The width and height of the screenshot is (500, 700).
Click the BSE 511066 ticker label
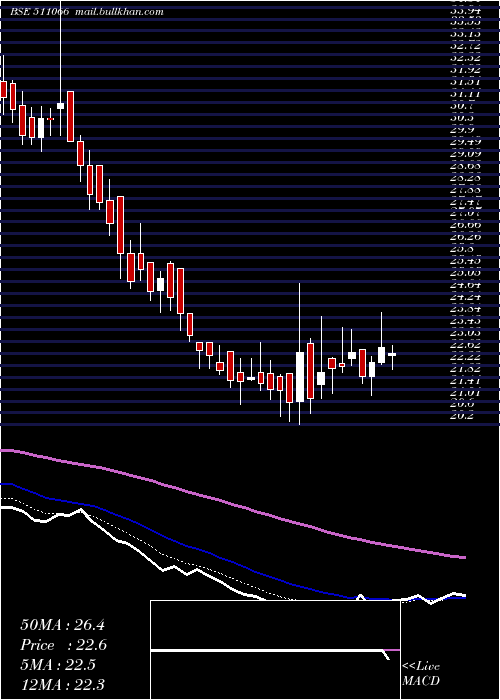40,12
